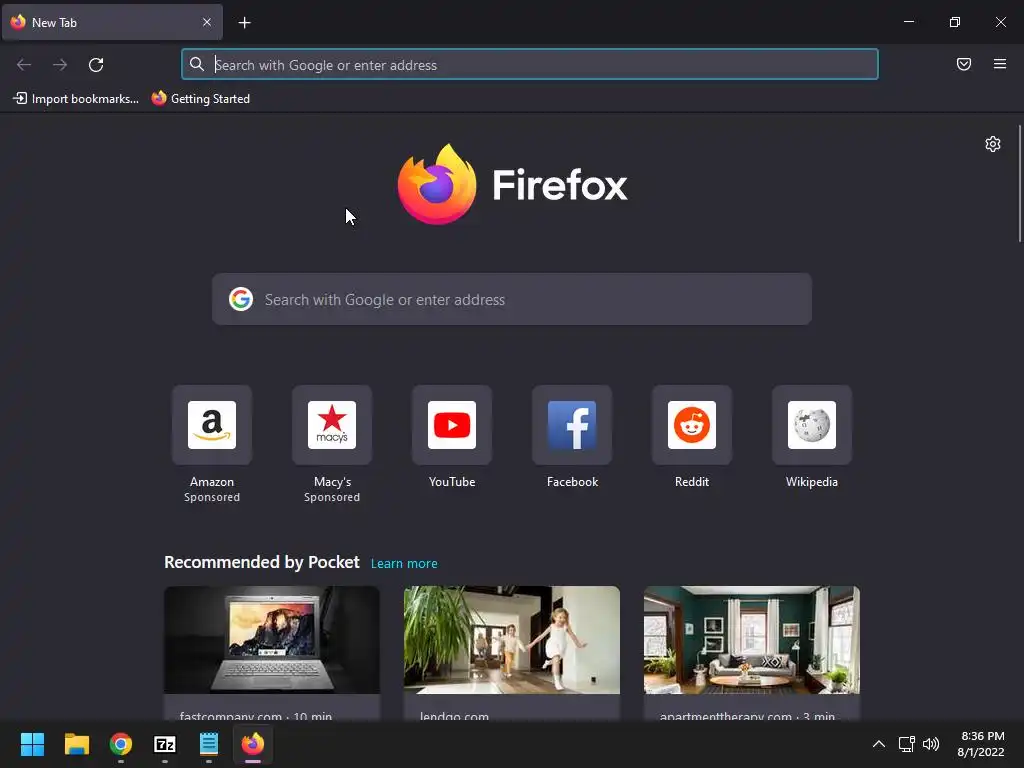Viewport: 1024px width, 768px height.
Task: Click the page vertical scrollbar
Action: click(x=1020, y=184)
